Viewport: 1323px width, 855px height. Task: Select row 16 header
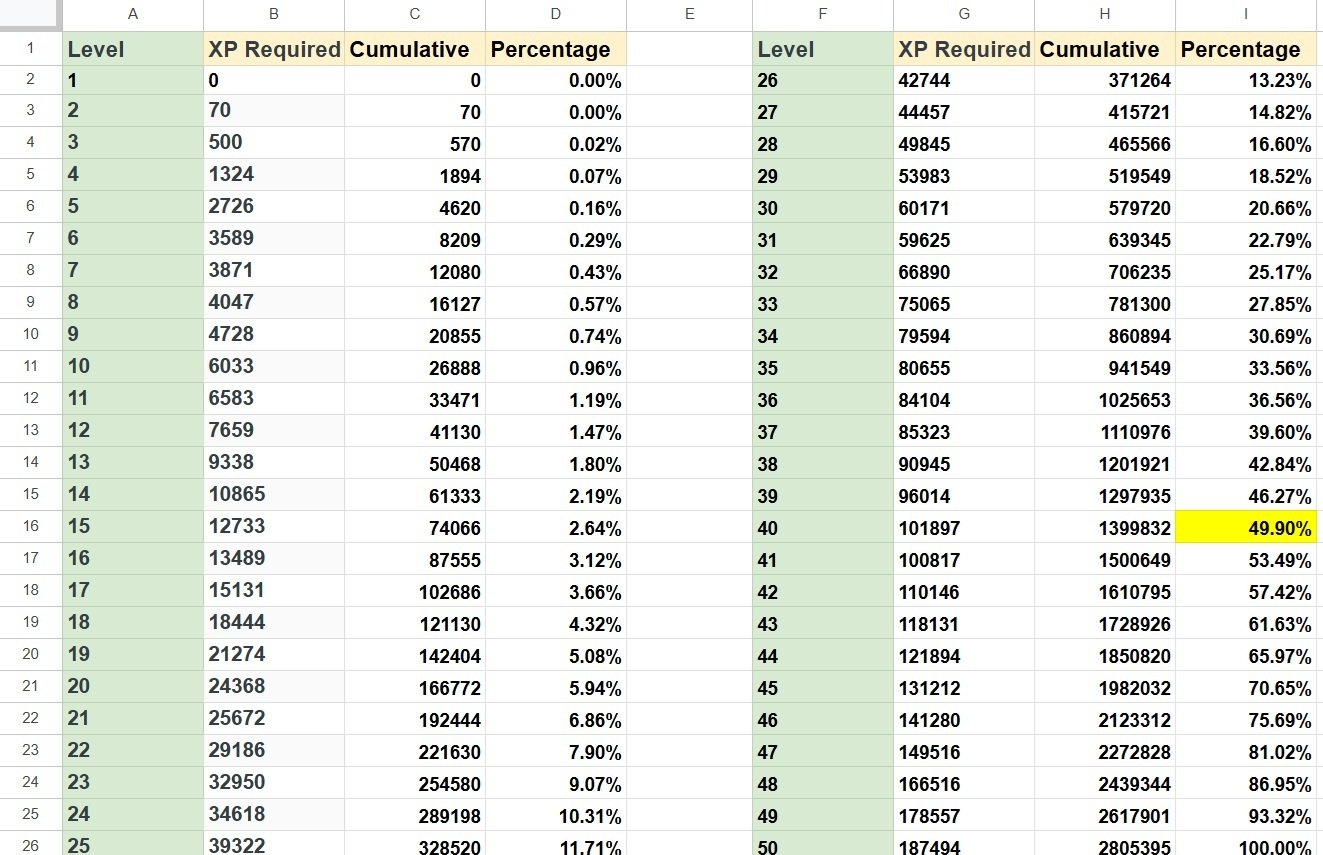tap(30, 526)
